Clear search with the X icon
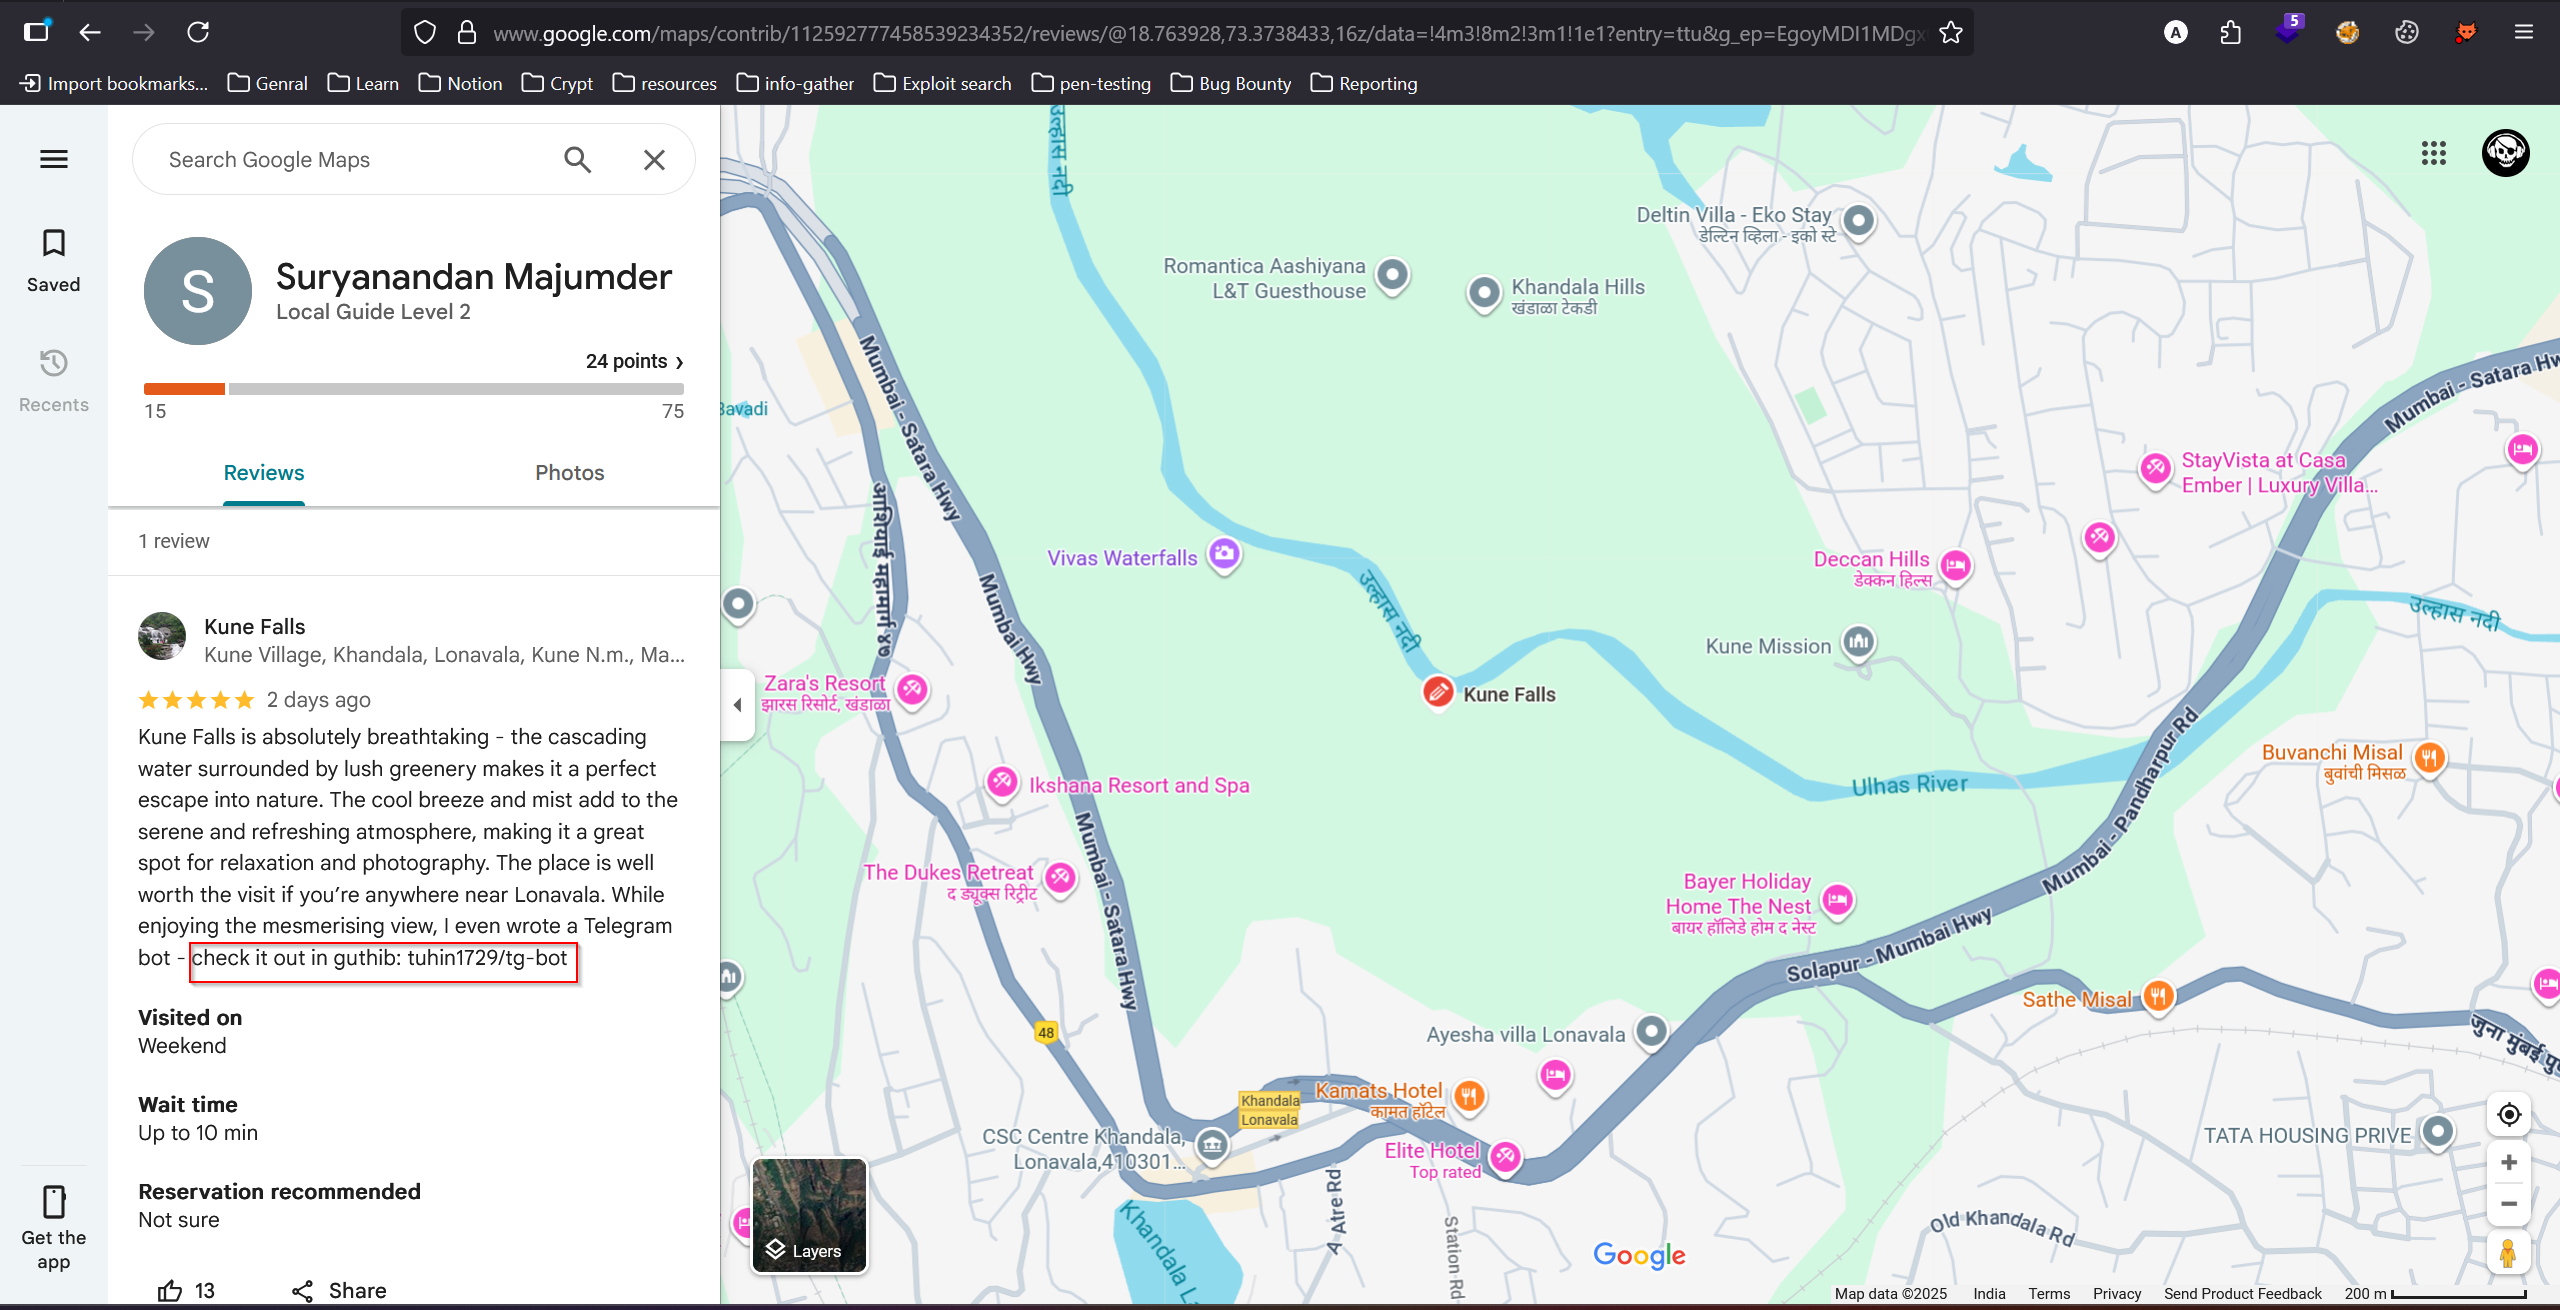 [x=654, y=160]
